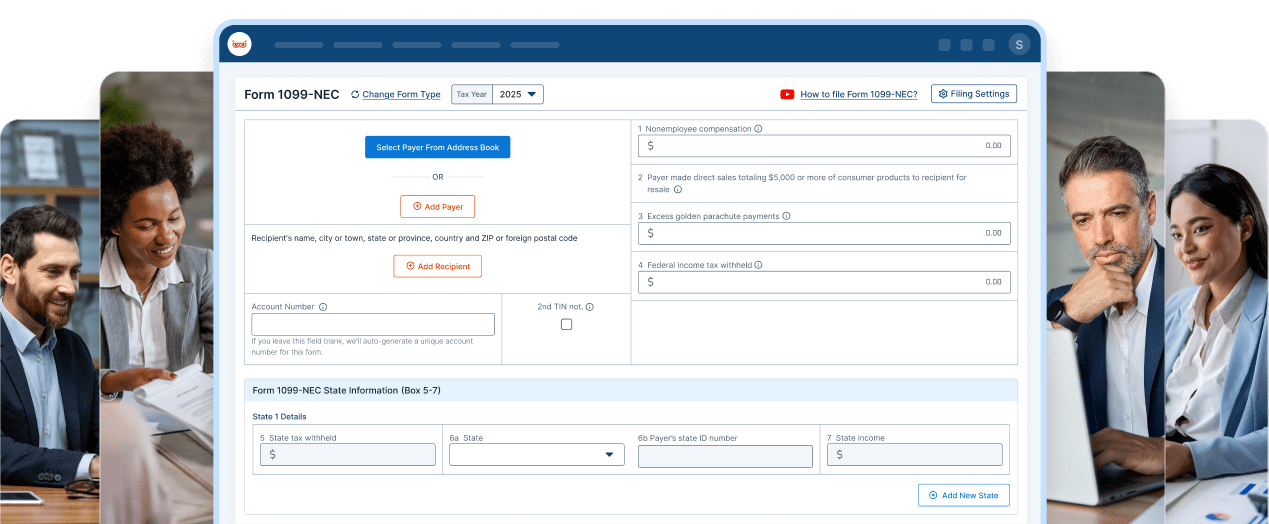Click info icon after direct sales resale text
This screenshot has width=1269, height=524.
(x=678, y=189)
